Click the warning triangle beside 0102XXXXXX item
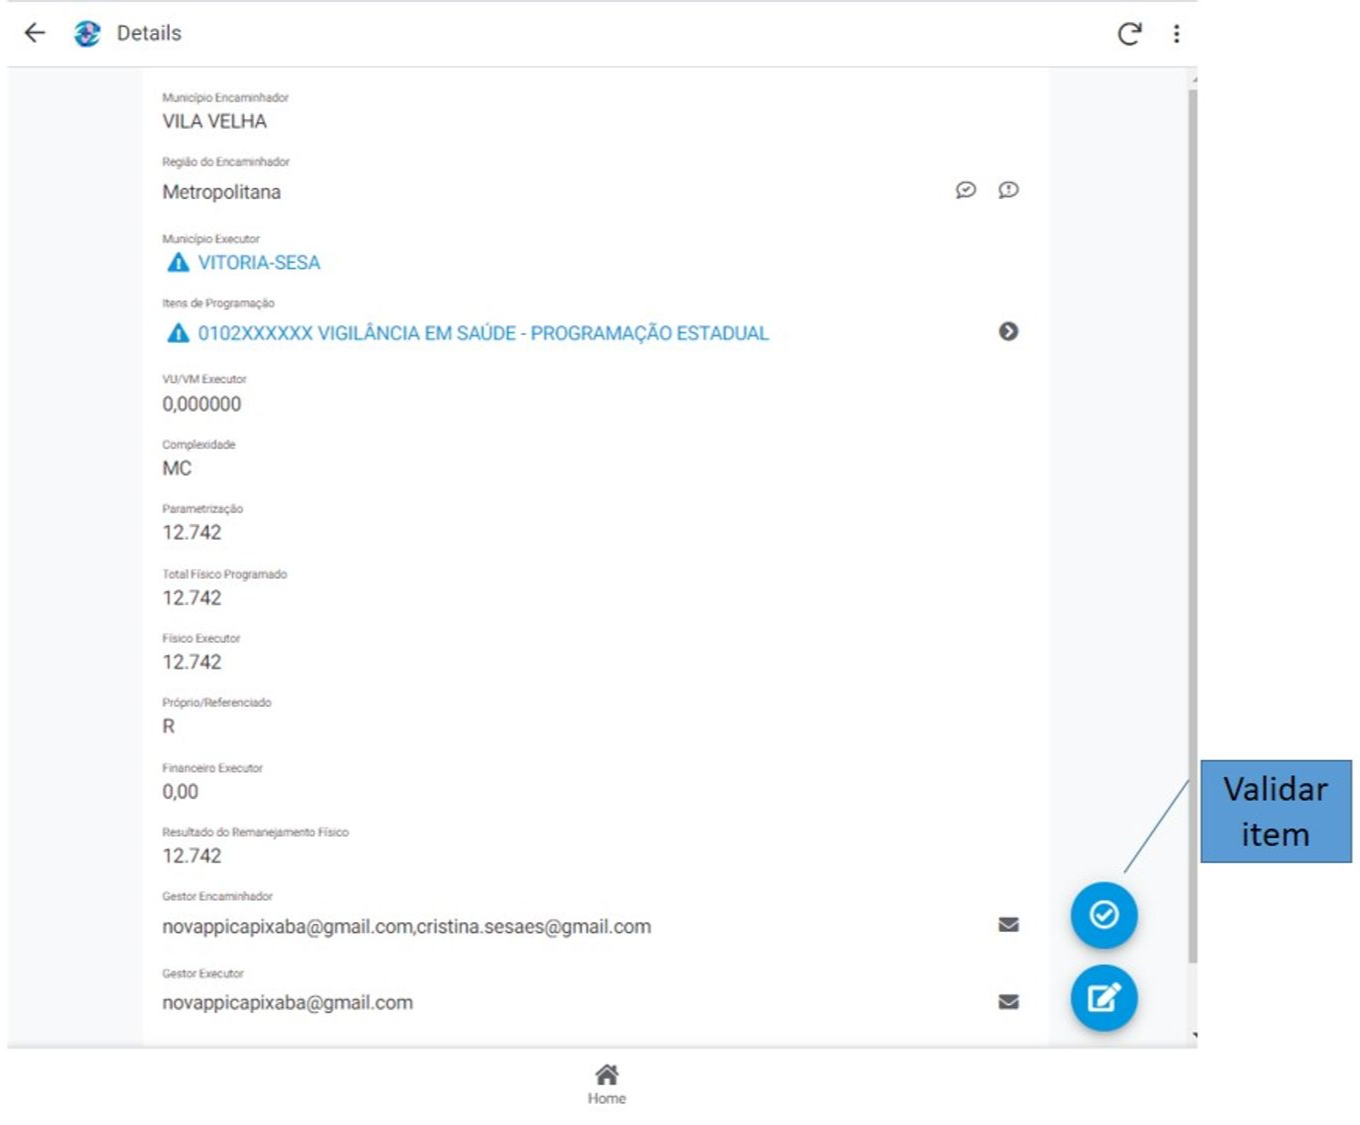This screenshot has height=1125, width=1360. [x=178, y=333]
